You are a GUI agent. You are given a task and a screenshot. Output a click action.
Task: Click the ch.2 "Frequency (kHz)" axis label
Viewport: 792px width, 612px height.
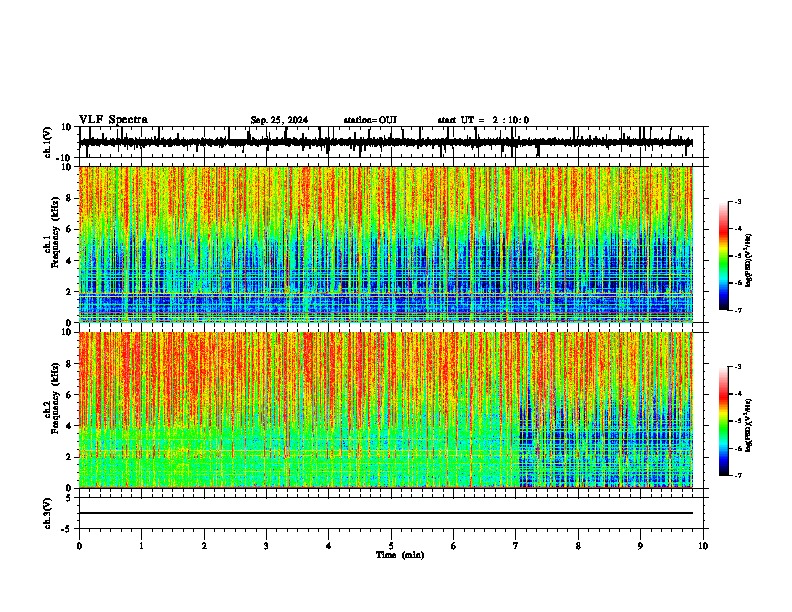point(55,399)
